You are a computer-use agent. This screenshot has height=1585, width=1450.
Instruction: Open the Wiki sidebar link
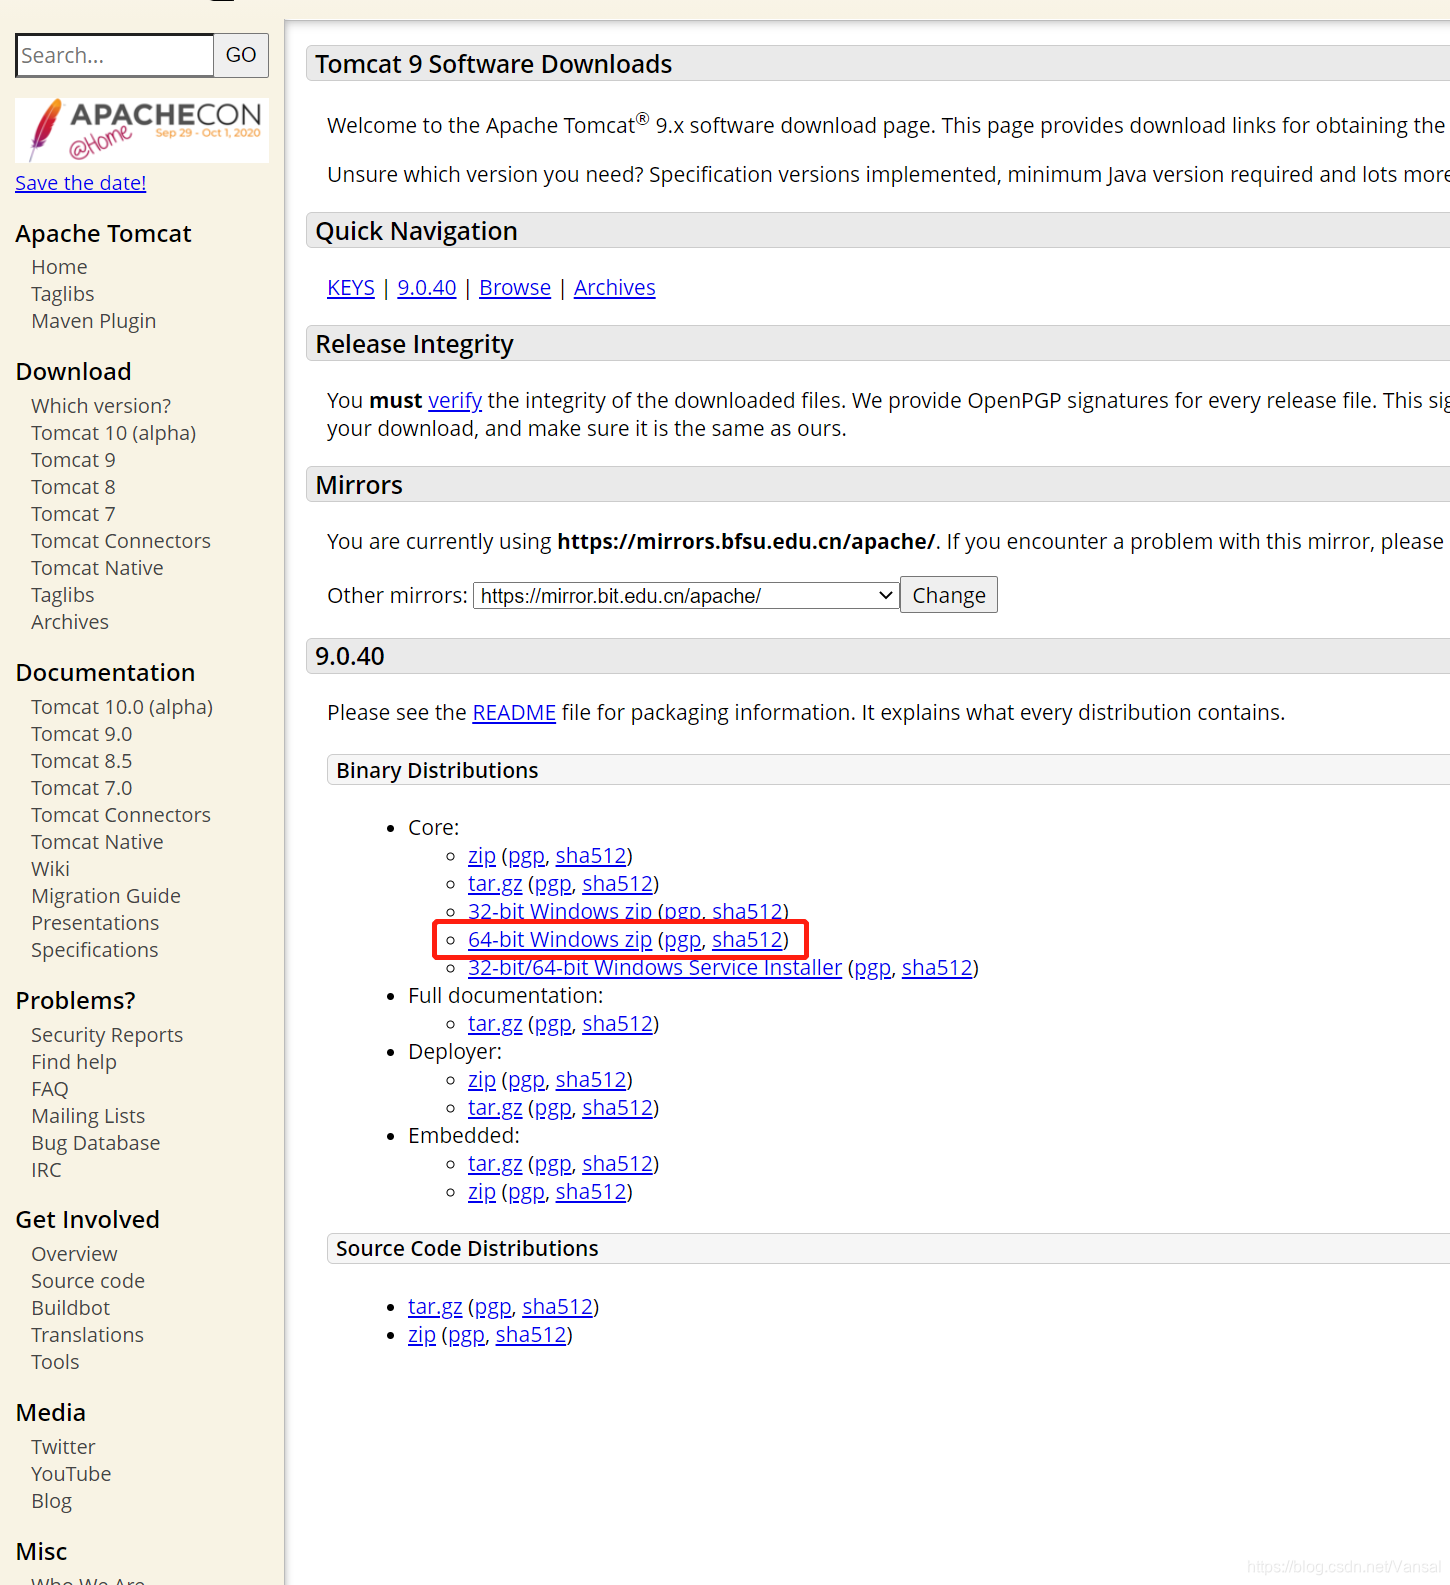point(50,869)
